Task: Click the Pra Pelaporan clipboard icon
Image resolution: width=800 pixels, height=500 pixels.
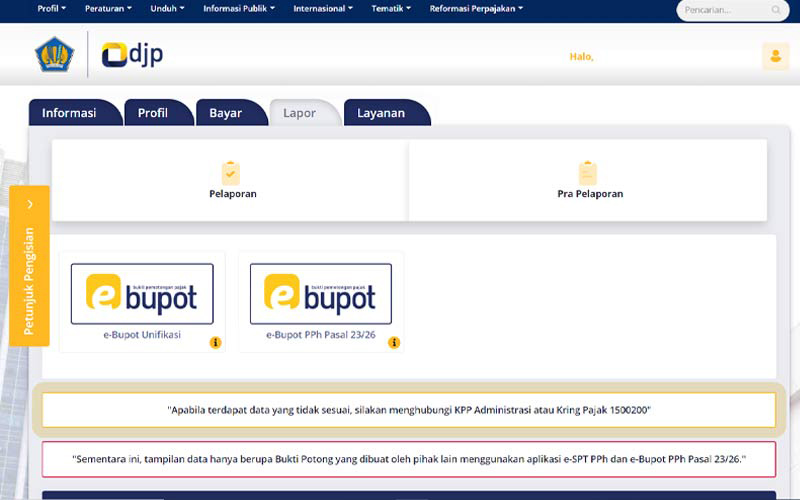Action: [588, 173]
